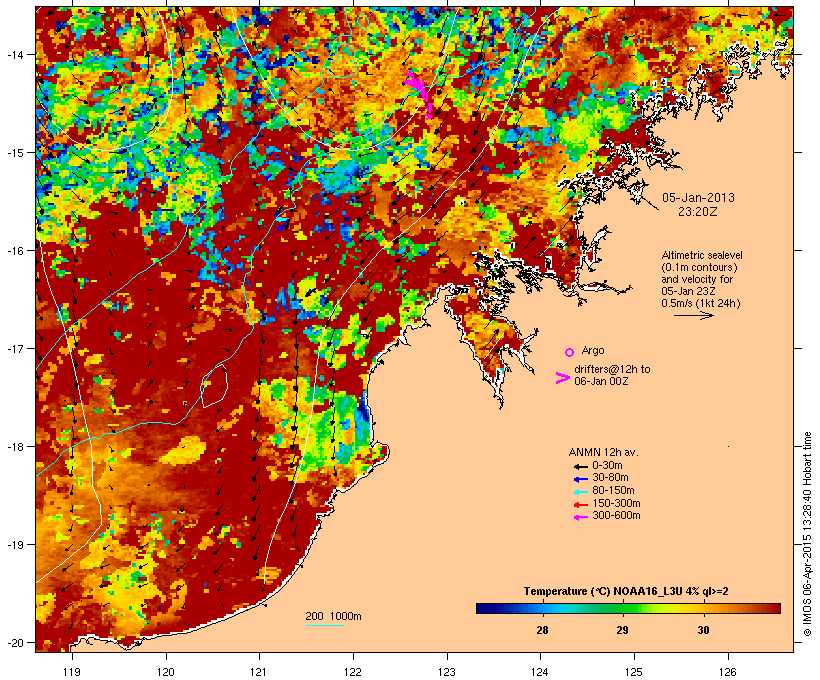Click the blue 30-80m arrow legend icon

[x=580, y=479]
